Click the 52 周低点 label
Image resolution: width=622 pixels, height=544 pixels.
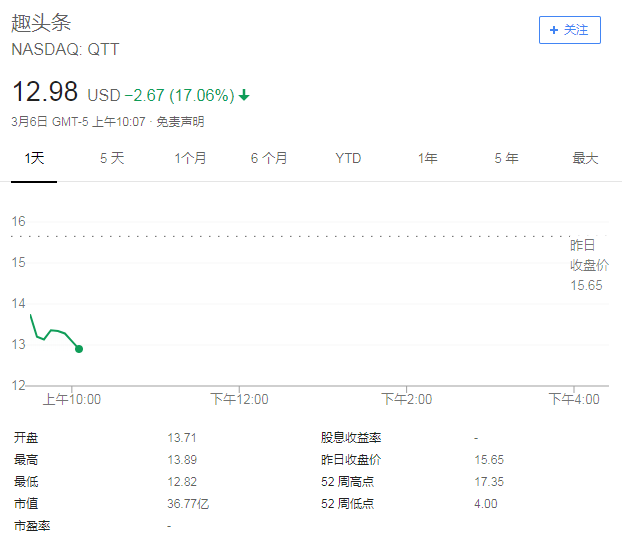(x=347, y=504)
